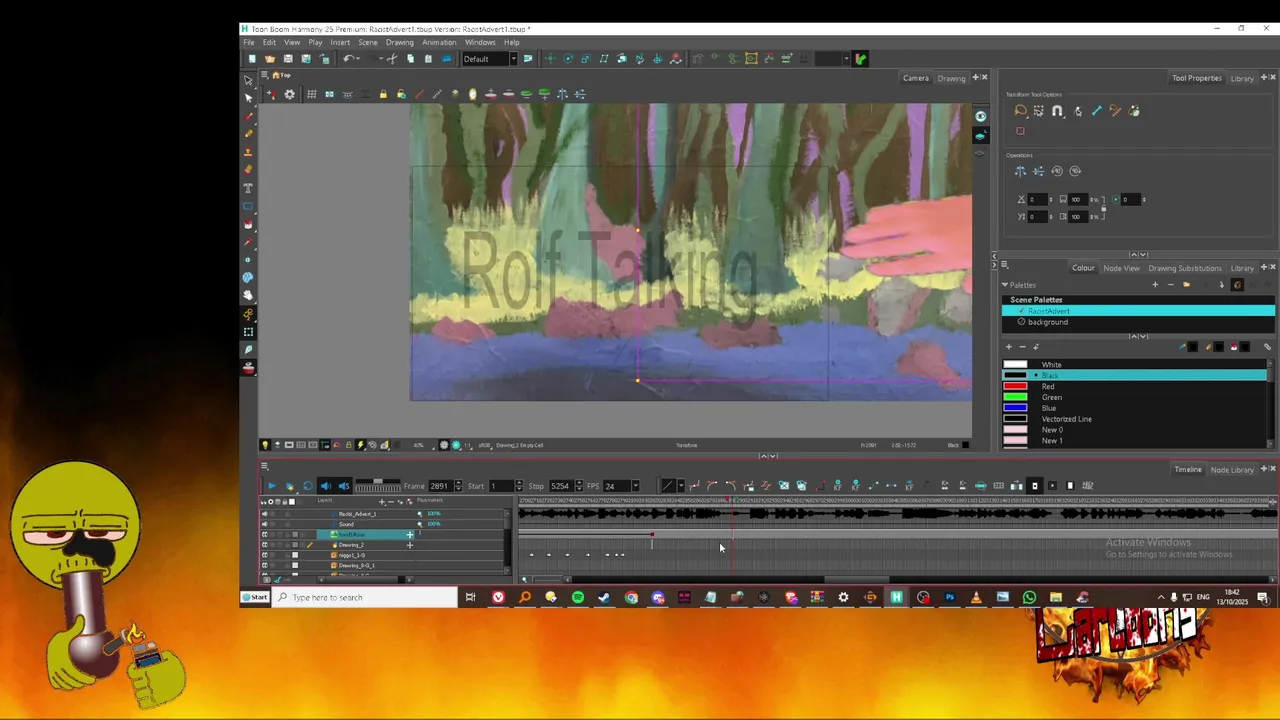Viewport: 1280px width, 720px height.
Task: Open the FPS dropdown arrow
Action: point(635,486)
